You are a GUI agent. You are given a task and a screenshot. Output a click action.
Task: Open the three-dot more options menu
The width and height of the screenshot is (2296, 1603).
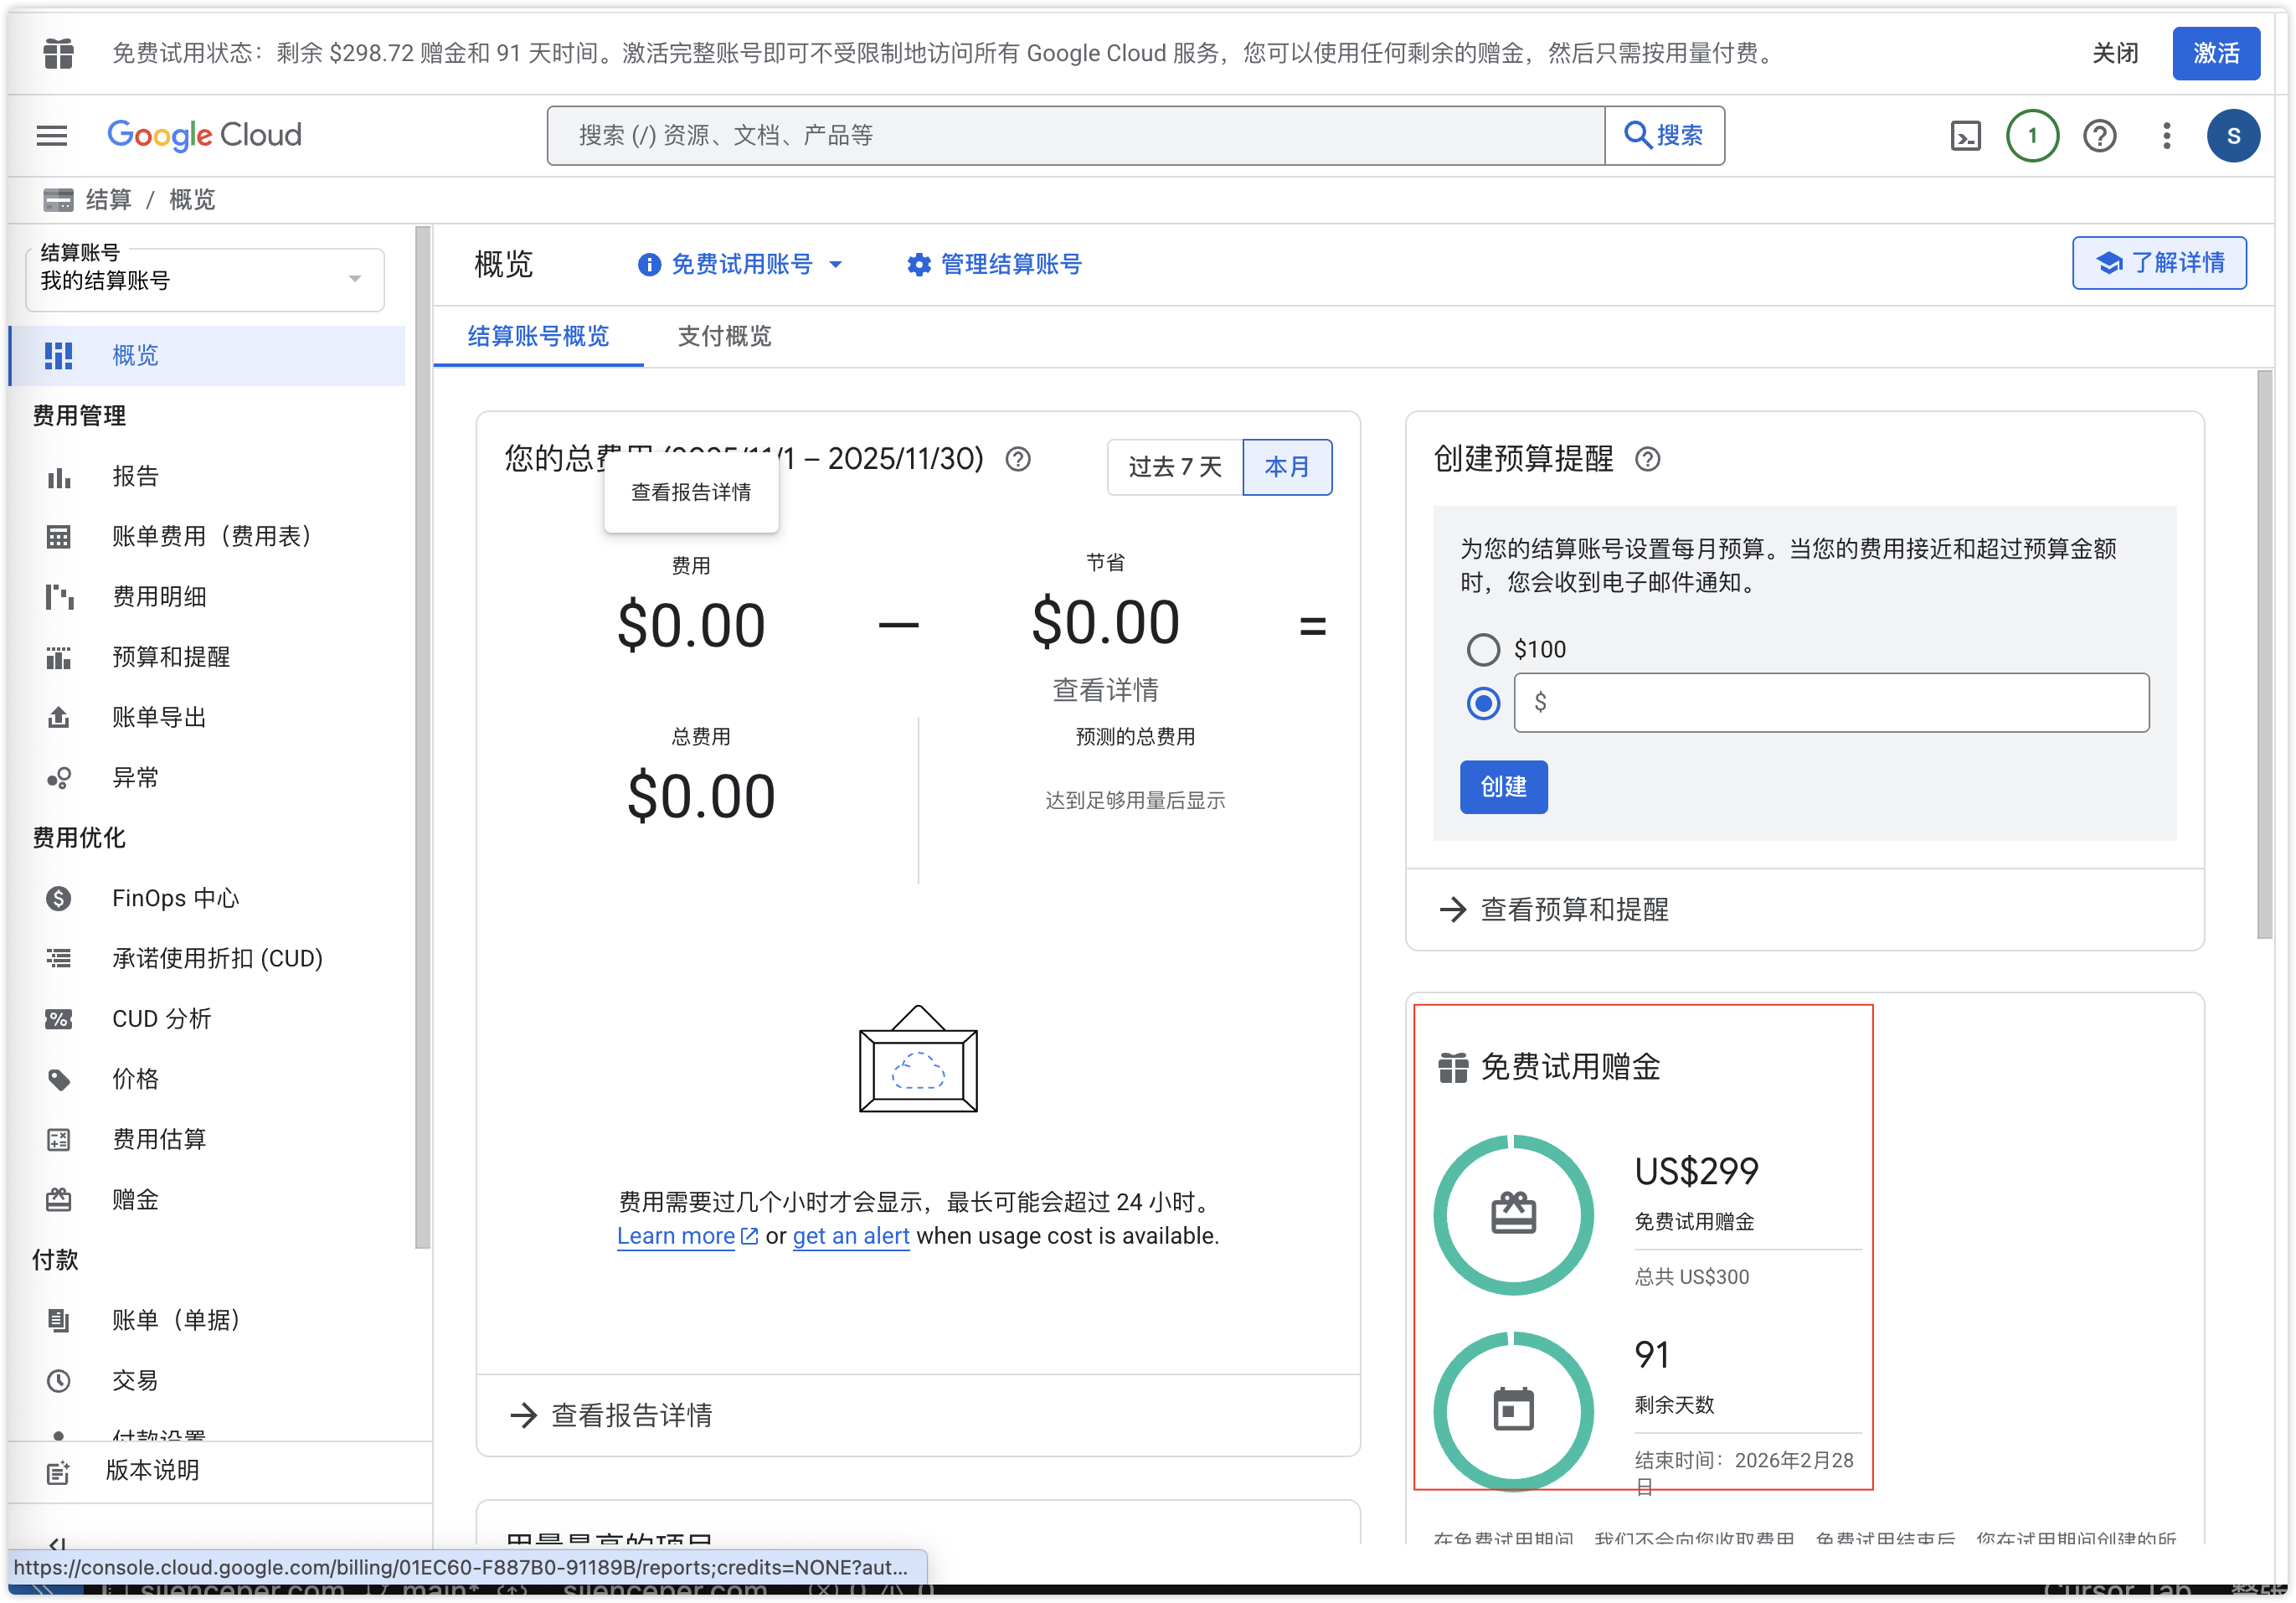2166,135
